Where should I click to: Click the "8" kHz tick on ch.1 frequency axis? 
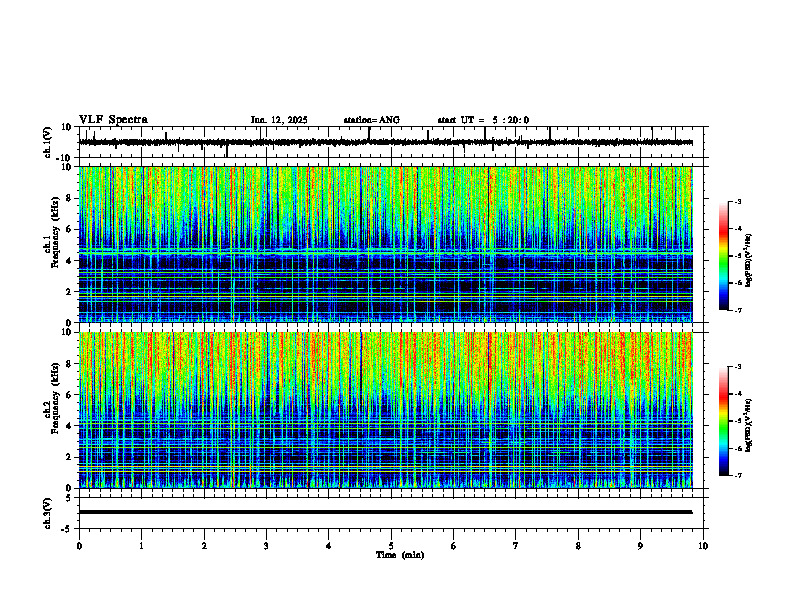[x=70, y=198]
